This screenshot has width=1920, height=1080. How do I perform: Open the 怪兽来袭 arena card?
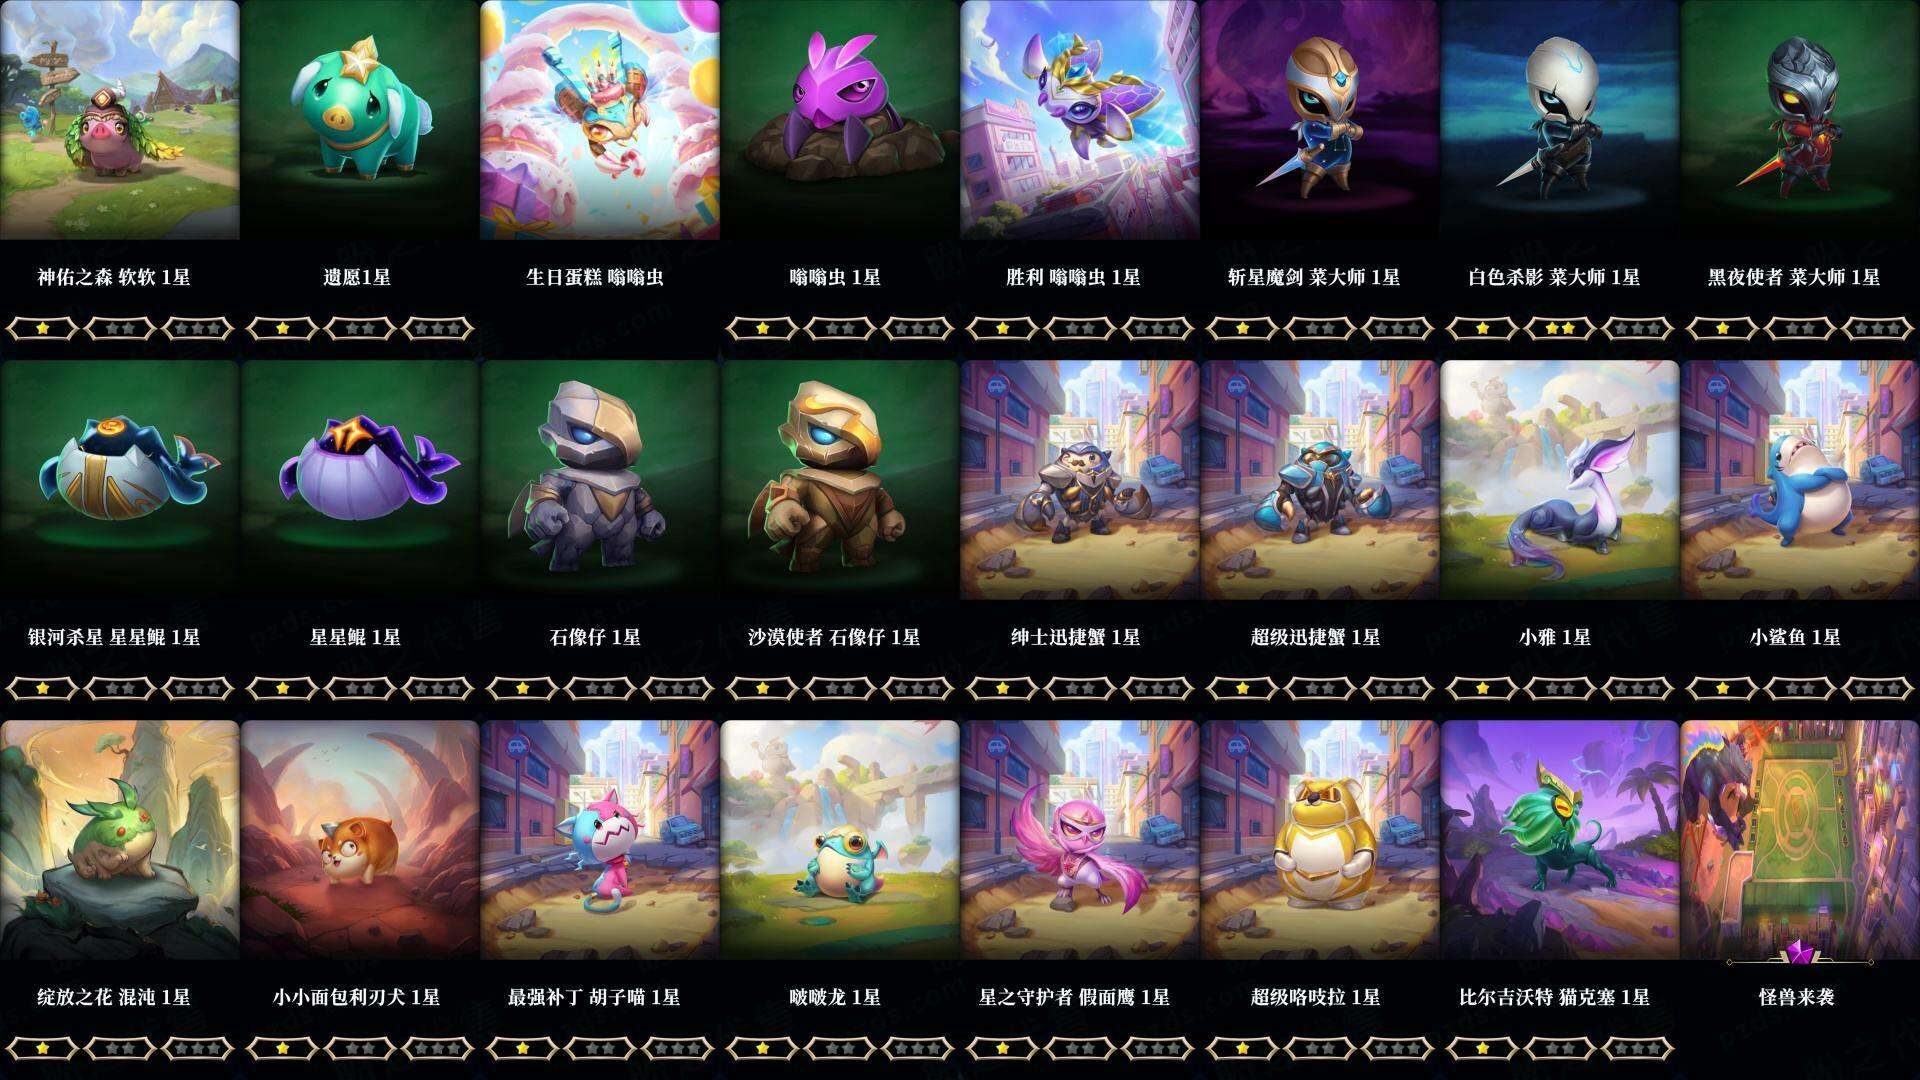click(1800, 840)
